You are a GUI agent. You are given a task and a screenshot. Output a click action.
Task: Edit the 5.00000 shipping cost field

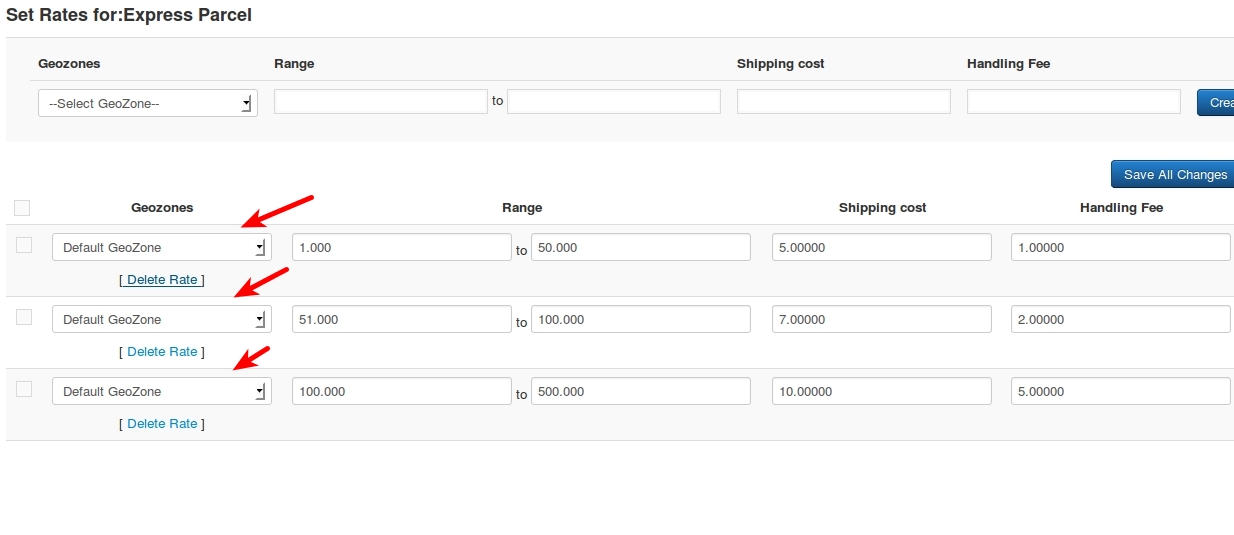click(881, 247)
